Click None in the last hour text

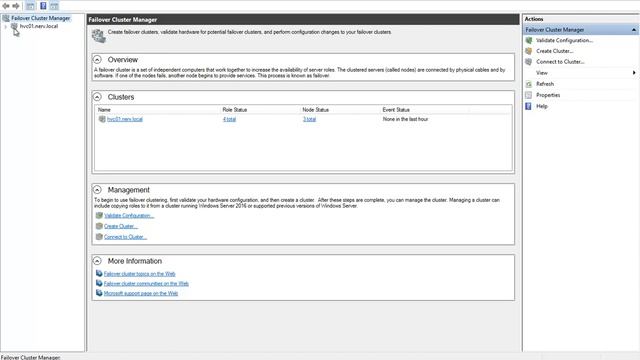click(x=405, y=119)
